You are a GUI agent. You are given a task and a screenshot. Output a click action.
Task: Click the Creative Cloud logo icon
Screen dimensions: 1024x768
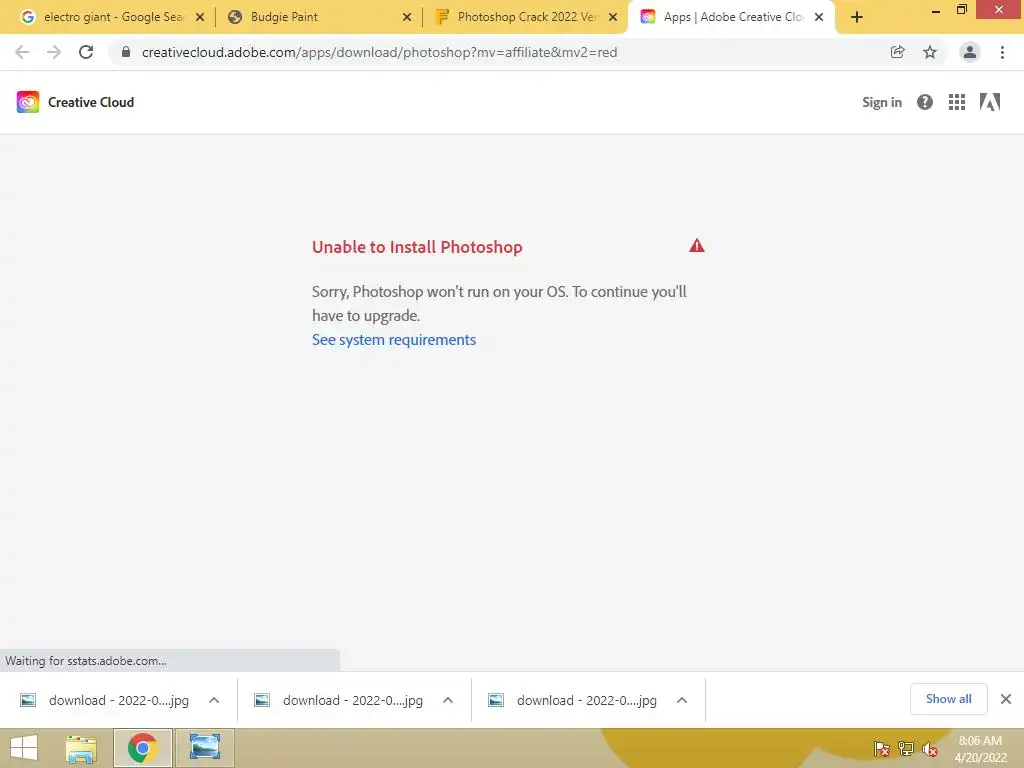(28, 102)
